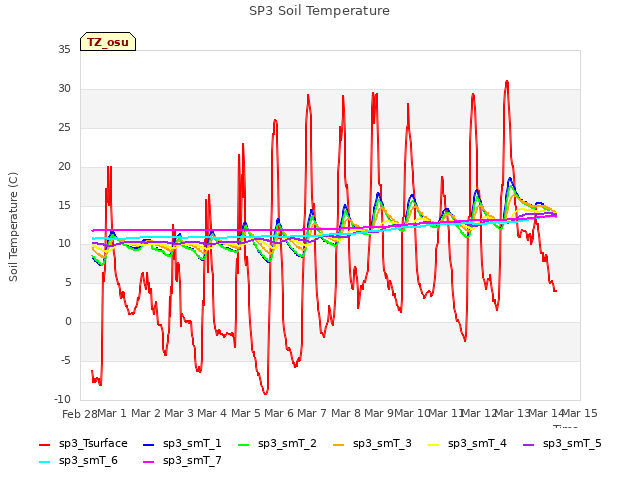Toggle sp3_smT_7 legend entry
640x480 pixels.
pos(182,460)
